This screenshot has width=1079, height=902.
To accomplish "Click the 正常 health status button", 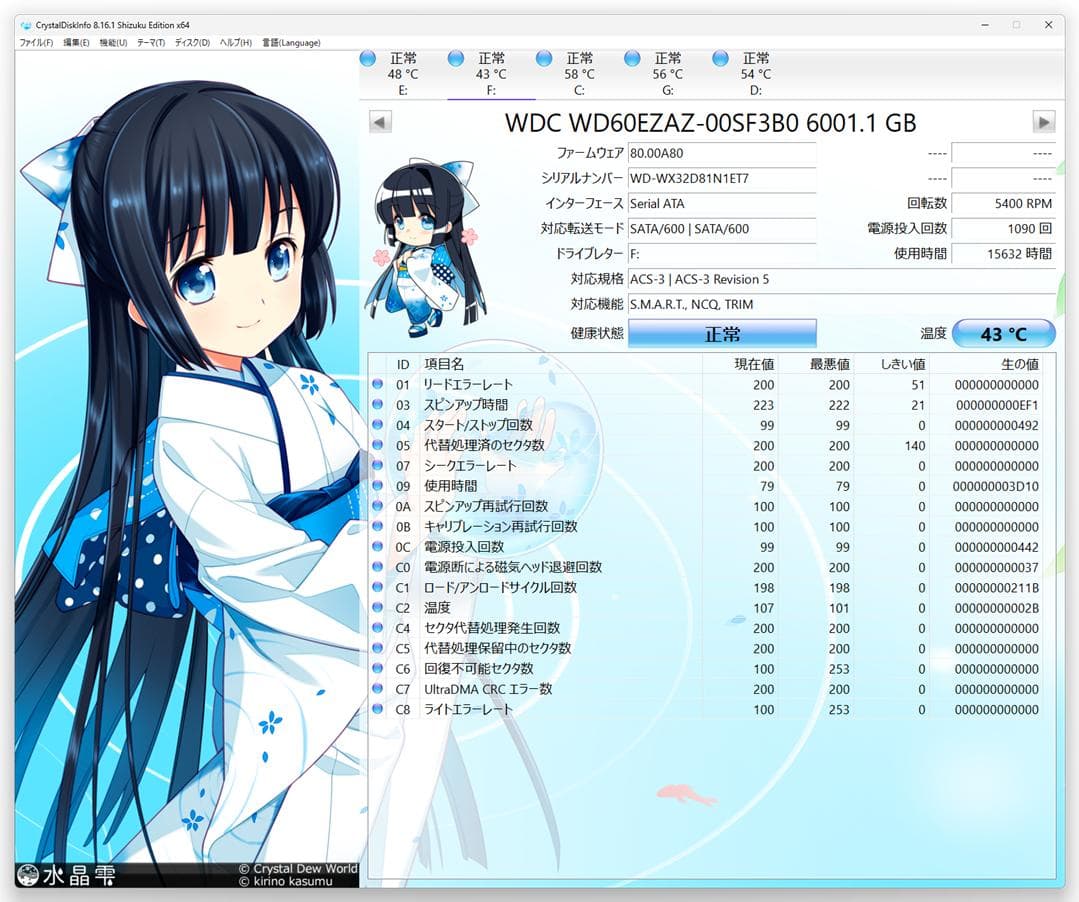I will [x=722, y=333].
